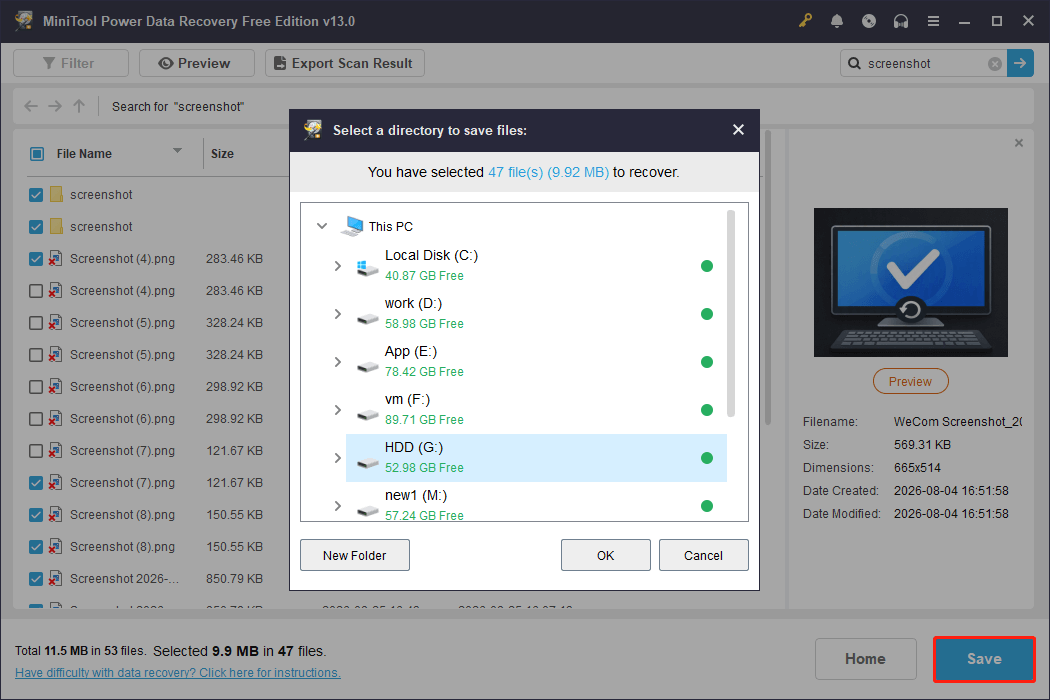Uncheck the first Screenshot (8).png checkbox
This screenshot has width=1050, height=700.
pos(36,515)
